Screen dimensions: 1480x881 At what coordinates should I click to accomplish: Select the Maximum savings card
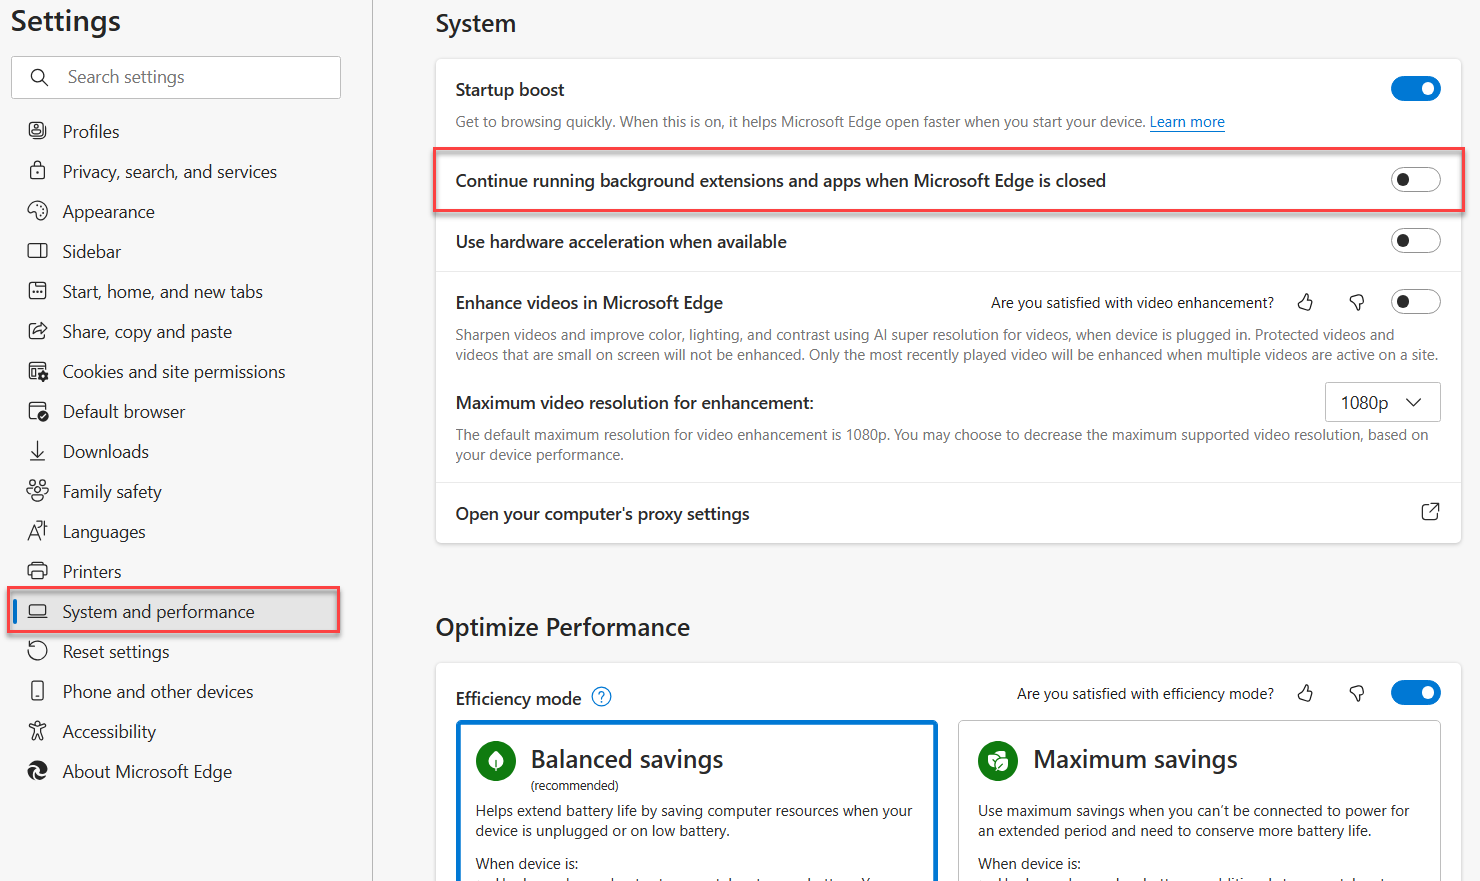click(1199, 800)
